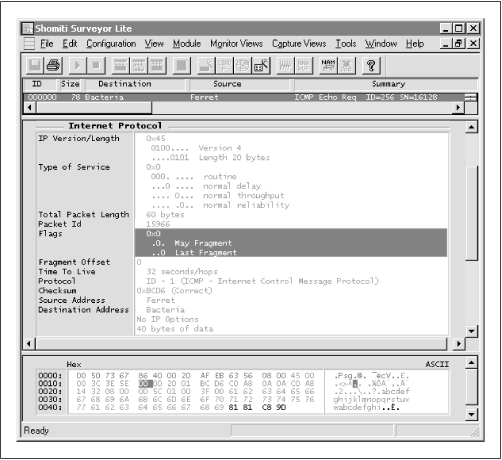Click the detail pane horizontal scroll-right arrow
502x460 pixels.
point(459,344)
